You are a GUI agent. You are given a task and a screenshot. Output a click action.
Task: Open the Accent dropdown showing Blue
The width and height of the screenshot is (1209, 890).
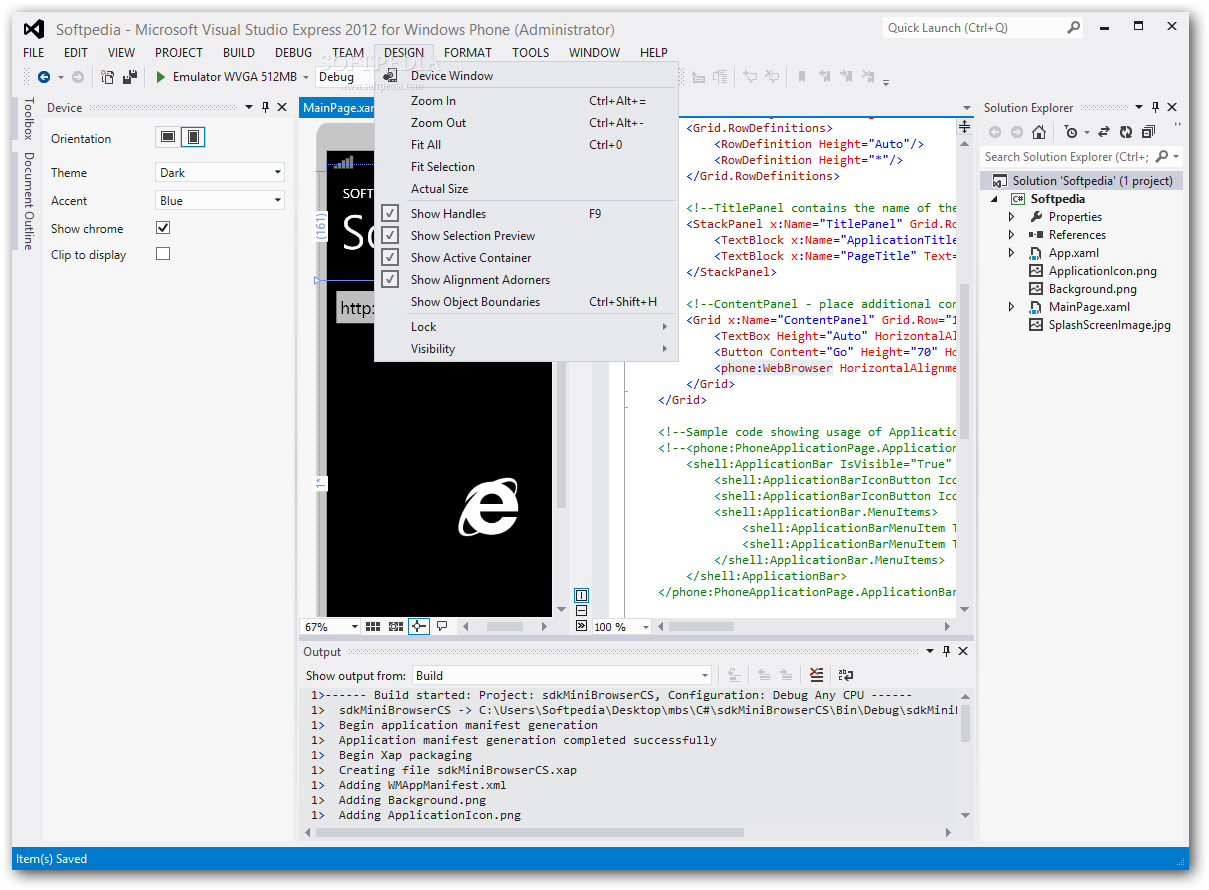(220, 200)
